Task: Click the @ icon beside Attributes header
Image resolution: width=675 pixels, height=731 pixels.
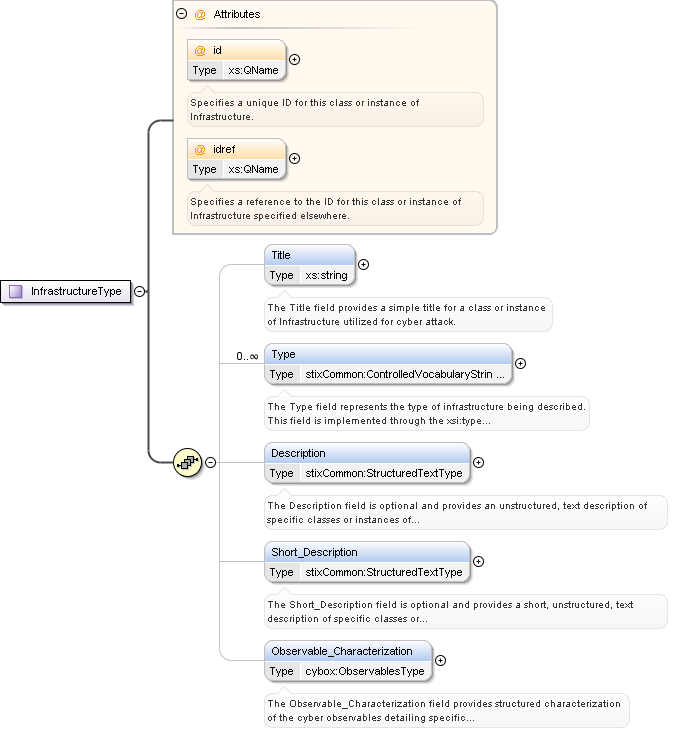Action: 200,15
